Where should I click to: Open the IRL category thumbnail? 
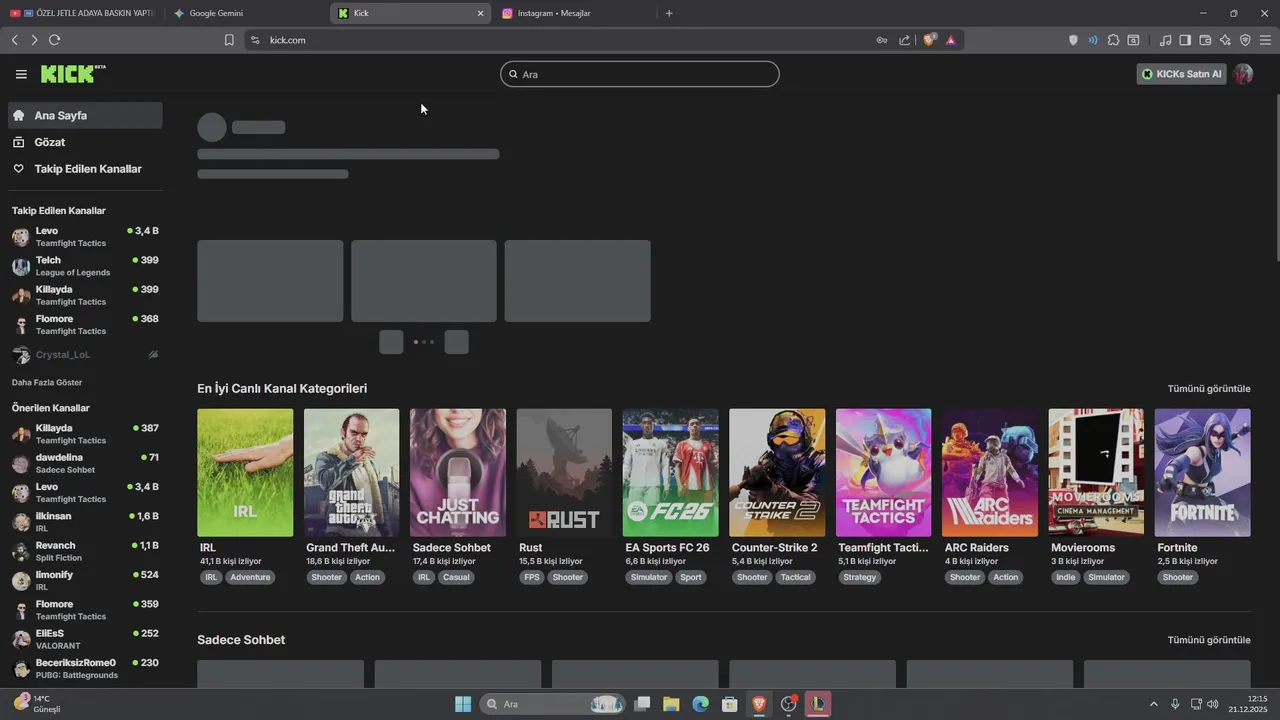245,472
